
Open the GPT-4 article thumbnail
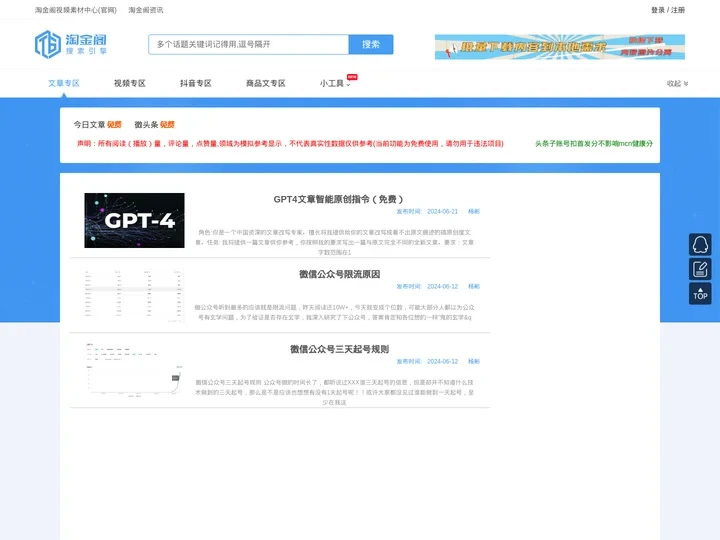(x=135, y=220)
